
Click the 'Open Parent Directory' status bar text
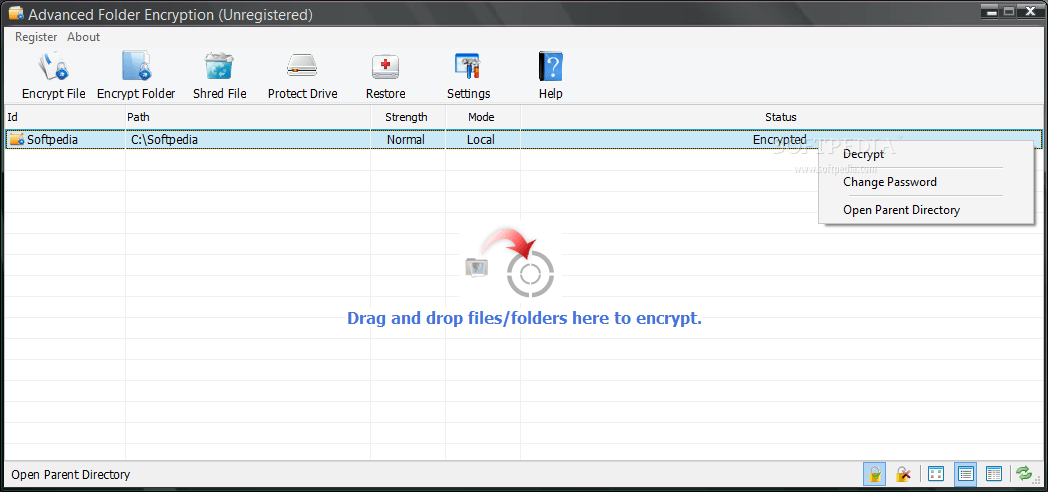pyautogui.click(x=71, y=475)
